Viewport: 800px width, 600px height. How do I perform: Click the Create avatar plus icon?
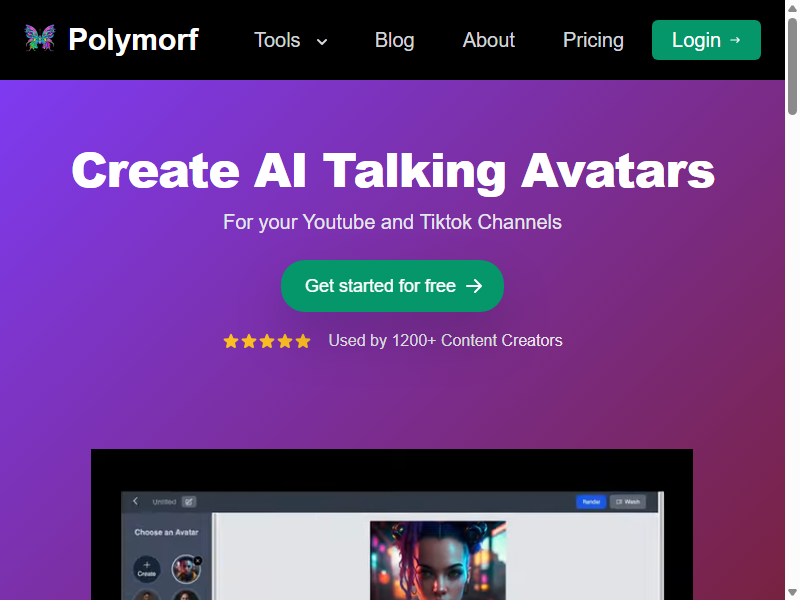pyautogui.click(x=146, y=568)
